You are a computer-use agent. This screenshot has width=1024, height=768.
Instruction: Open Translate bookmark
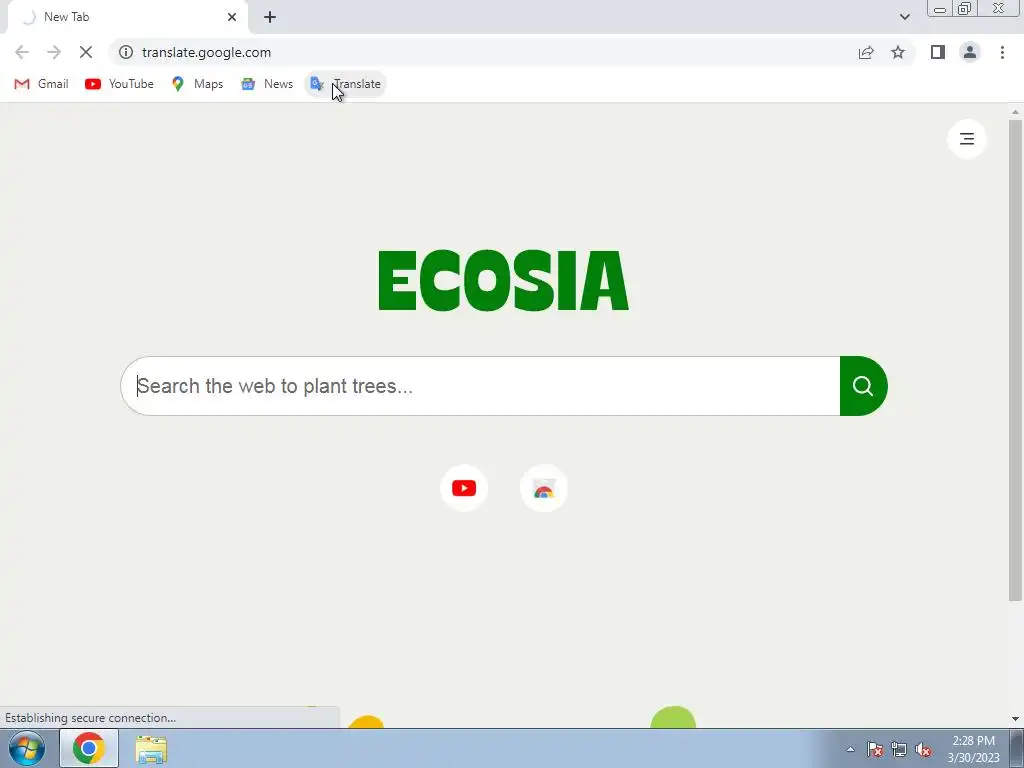345,84
